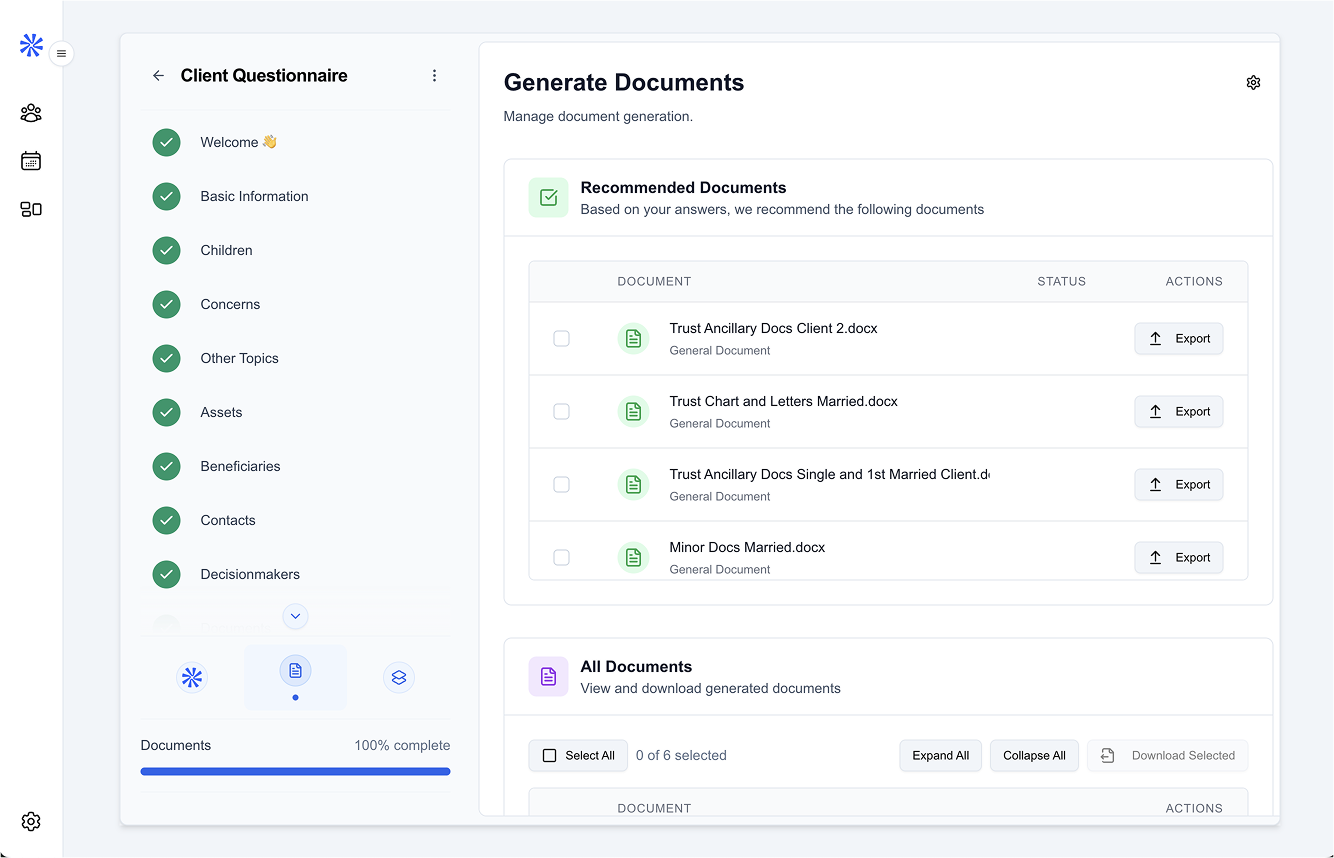Click the Documents completion progress bar
This screenshot has width=1334, height=858.
pos(295,771)
